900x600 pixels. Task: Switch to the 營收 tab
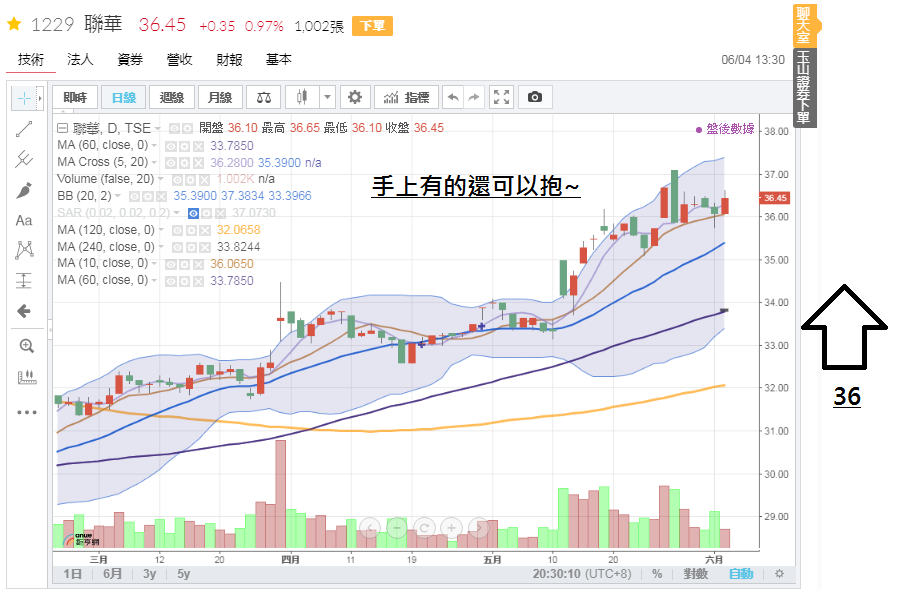click(179, 59)
